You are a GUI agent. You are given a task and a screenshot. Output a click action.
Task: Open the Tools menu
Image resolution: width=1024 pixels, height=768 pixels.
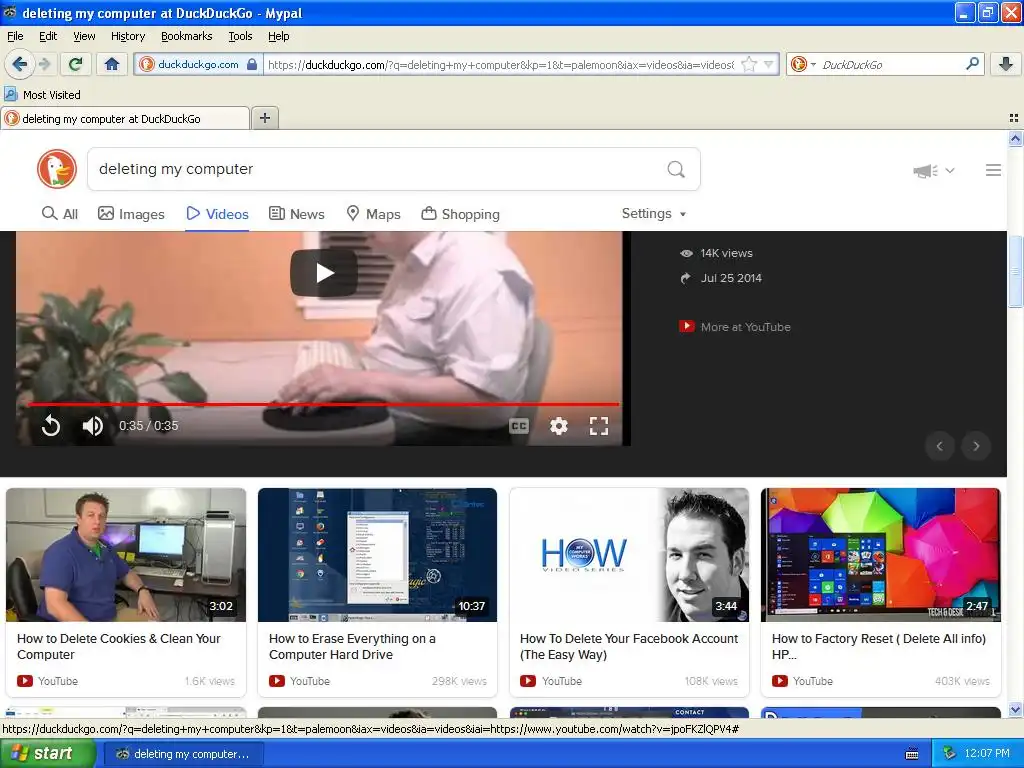[240, 36]
